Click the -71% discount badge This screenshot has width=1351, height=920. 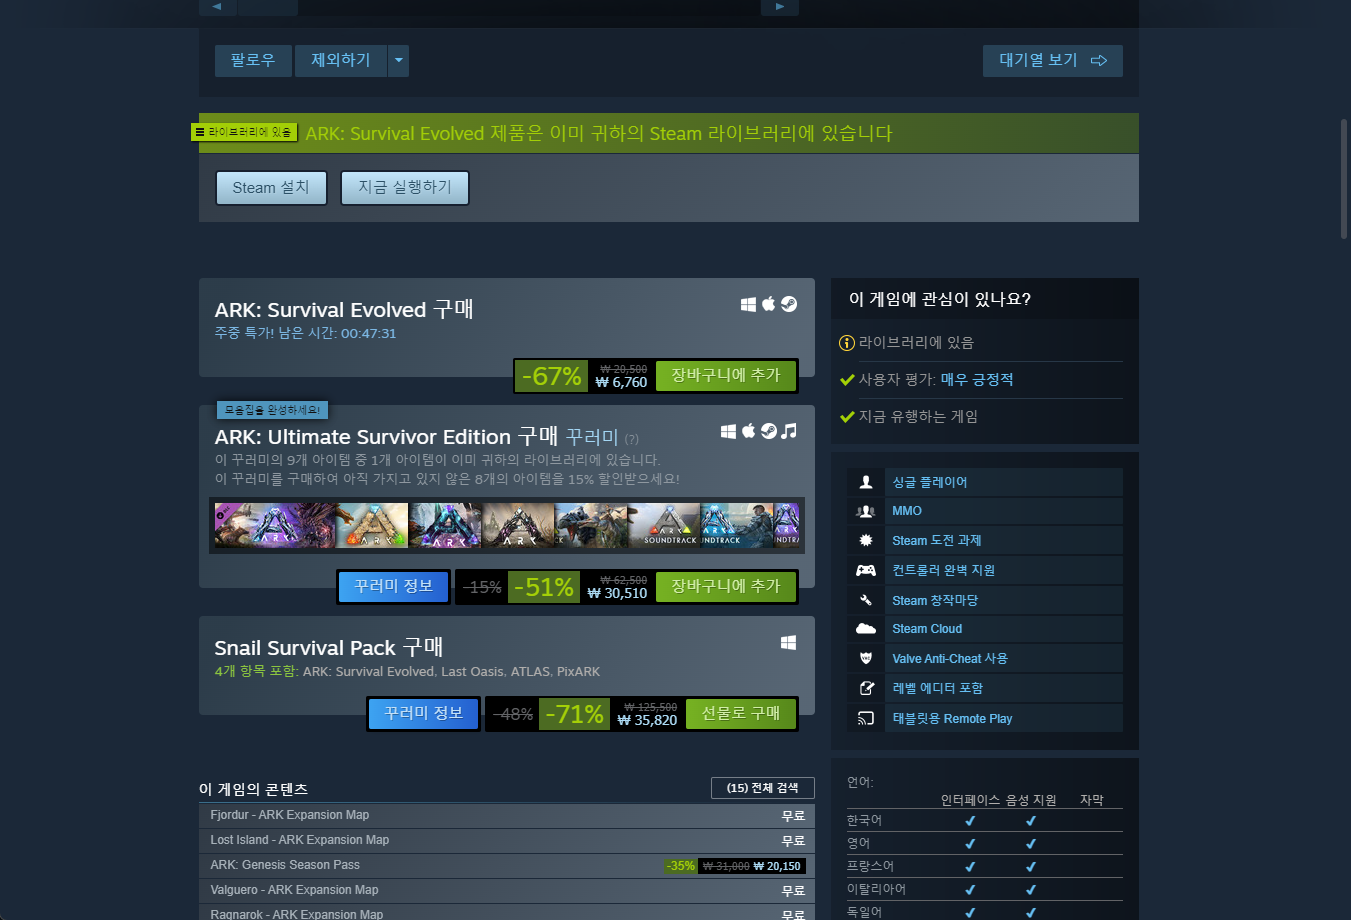point(574,714)
